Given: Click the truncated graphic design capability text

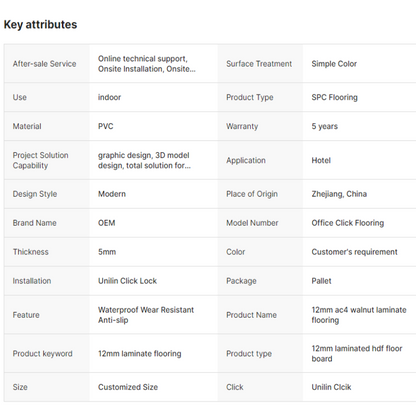Looking at the screenshot, I should (x=144, y=160).
